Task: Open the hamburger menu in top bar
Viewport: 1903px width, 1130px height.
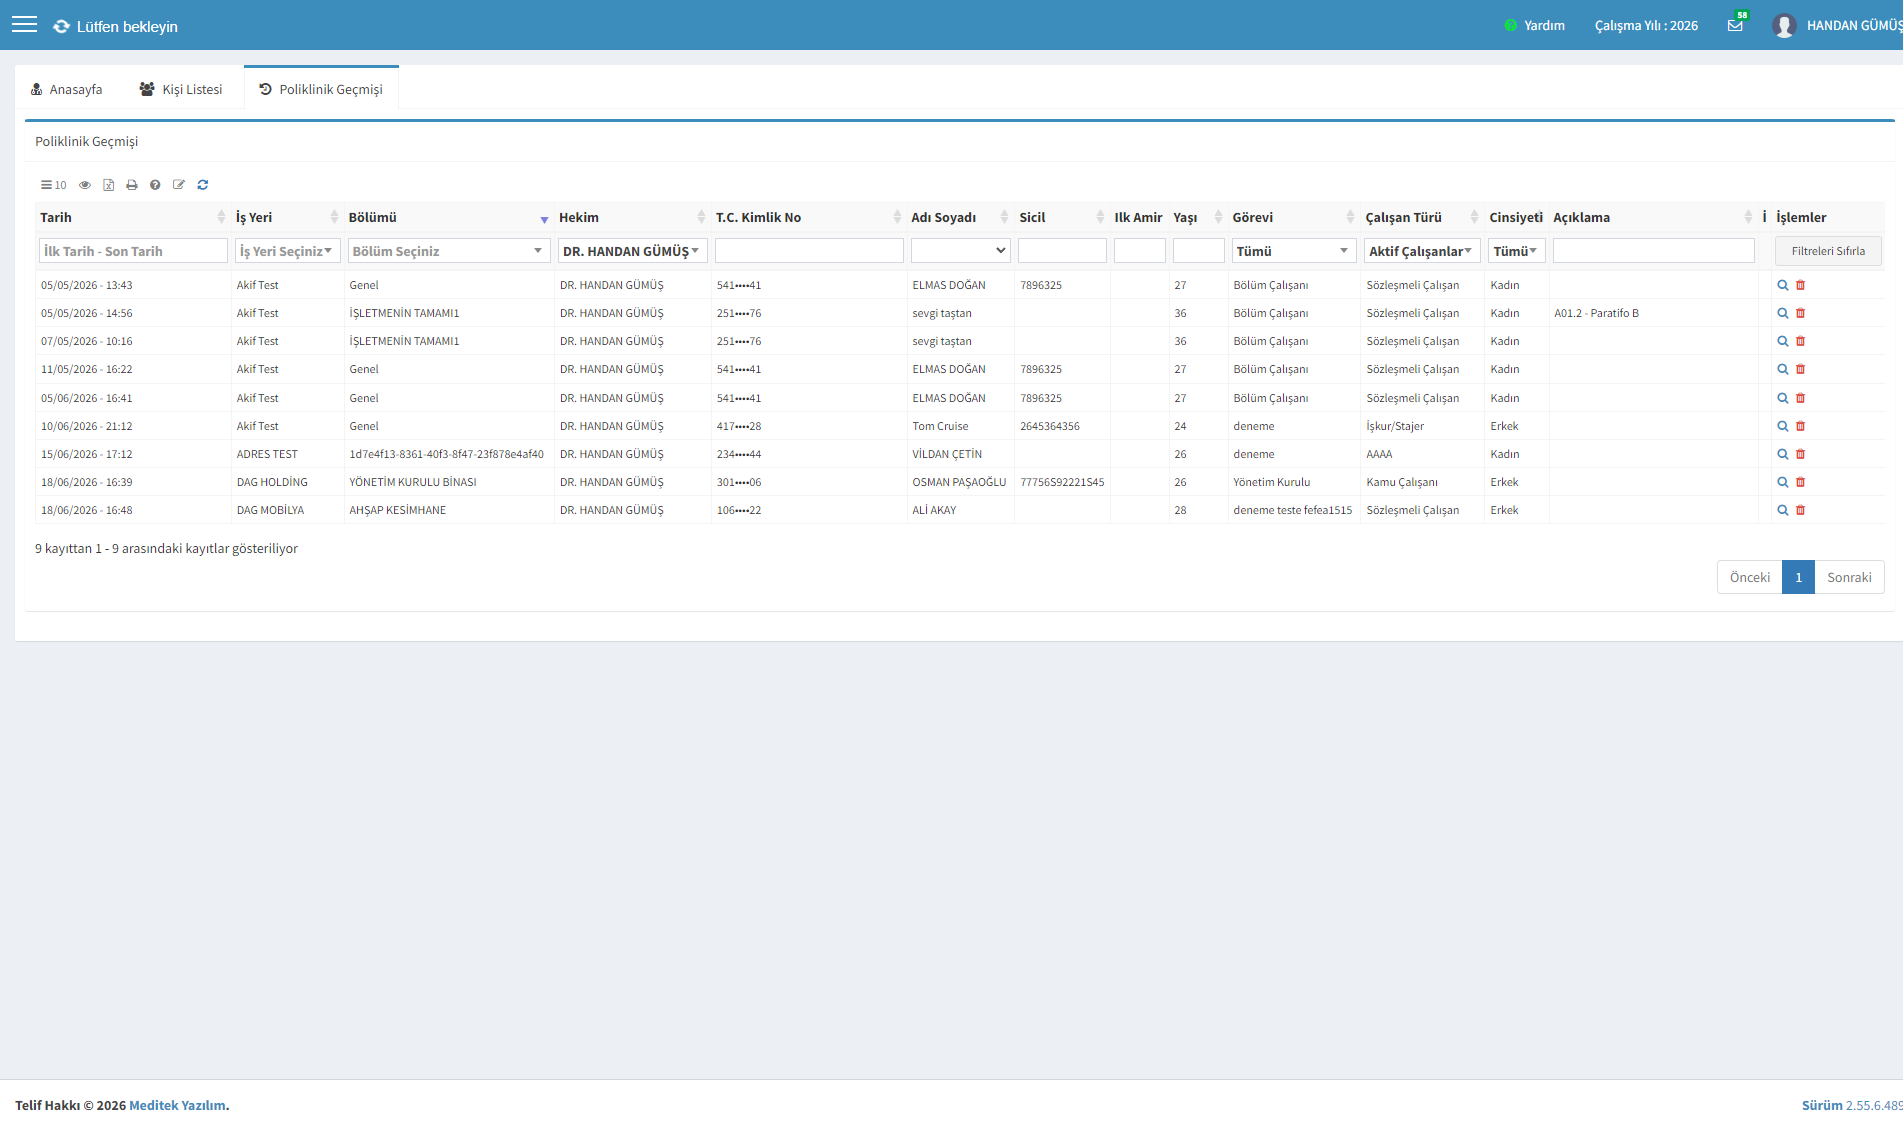Action: pyautogui.click(x=24, y=25)
